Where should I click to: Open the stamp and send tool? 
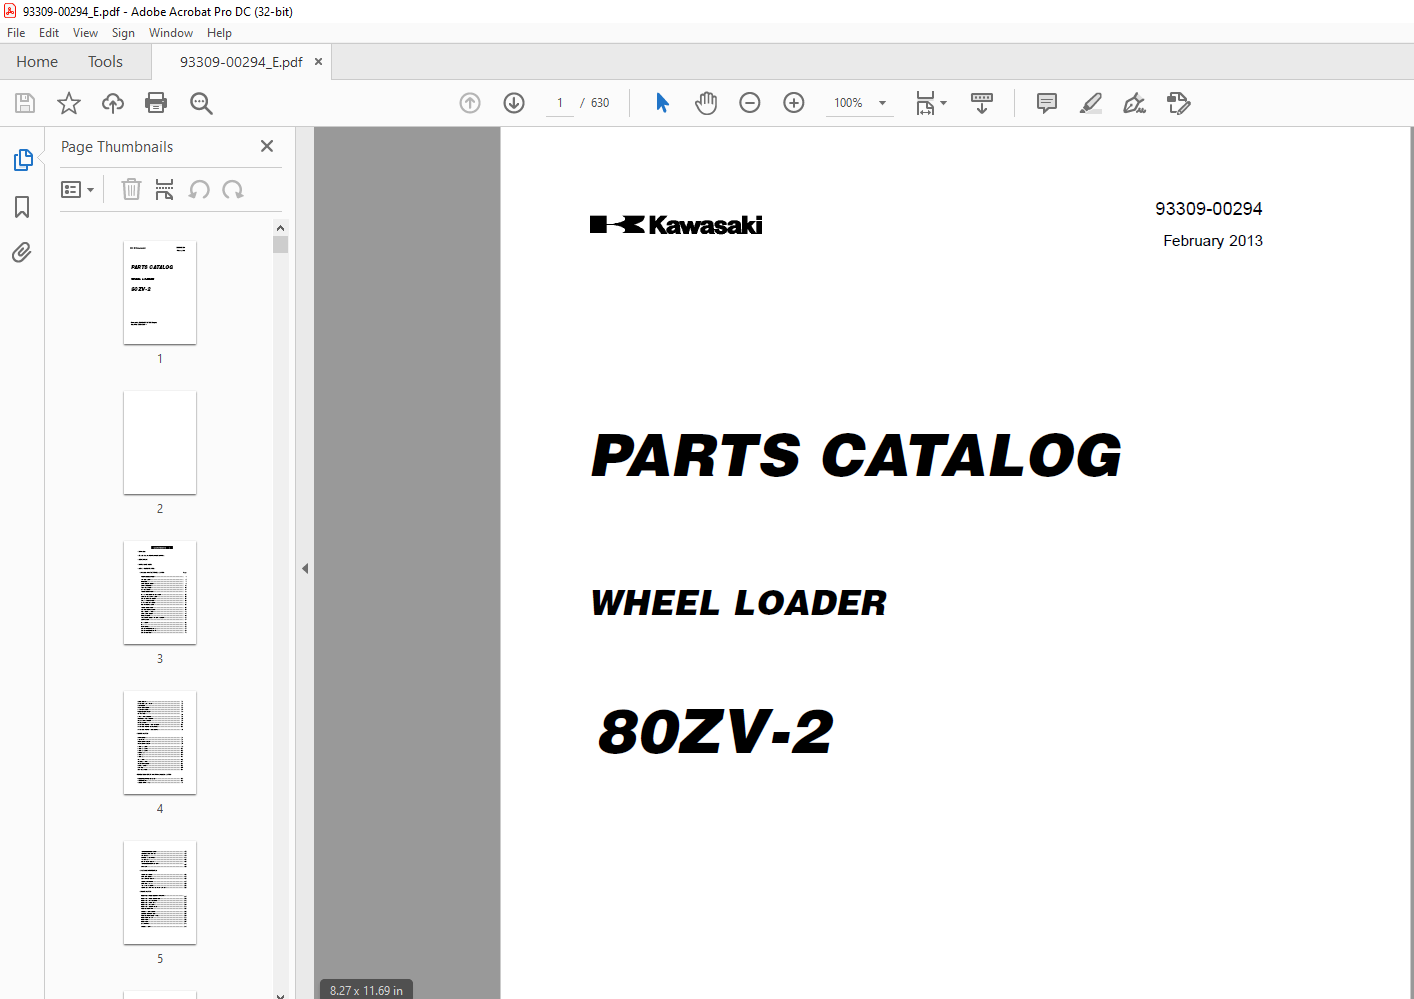1179,103
